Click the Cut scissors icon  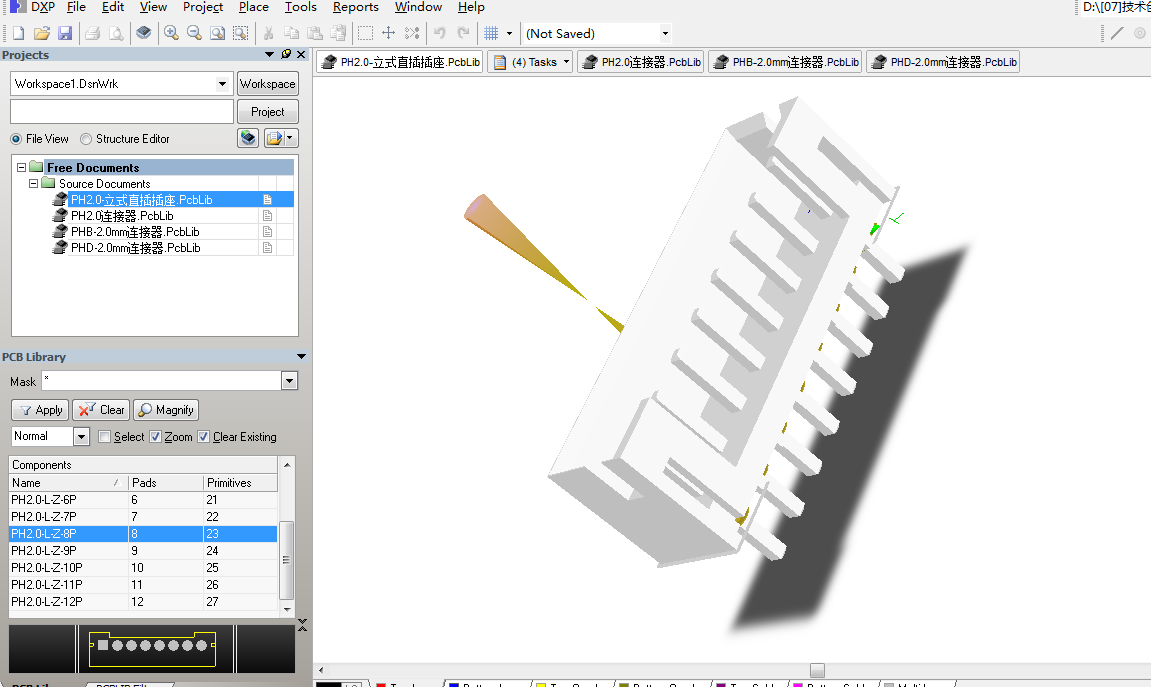click(x=268, y=33)
